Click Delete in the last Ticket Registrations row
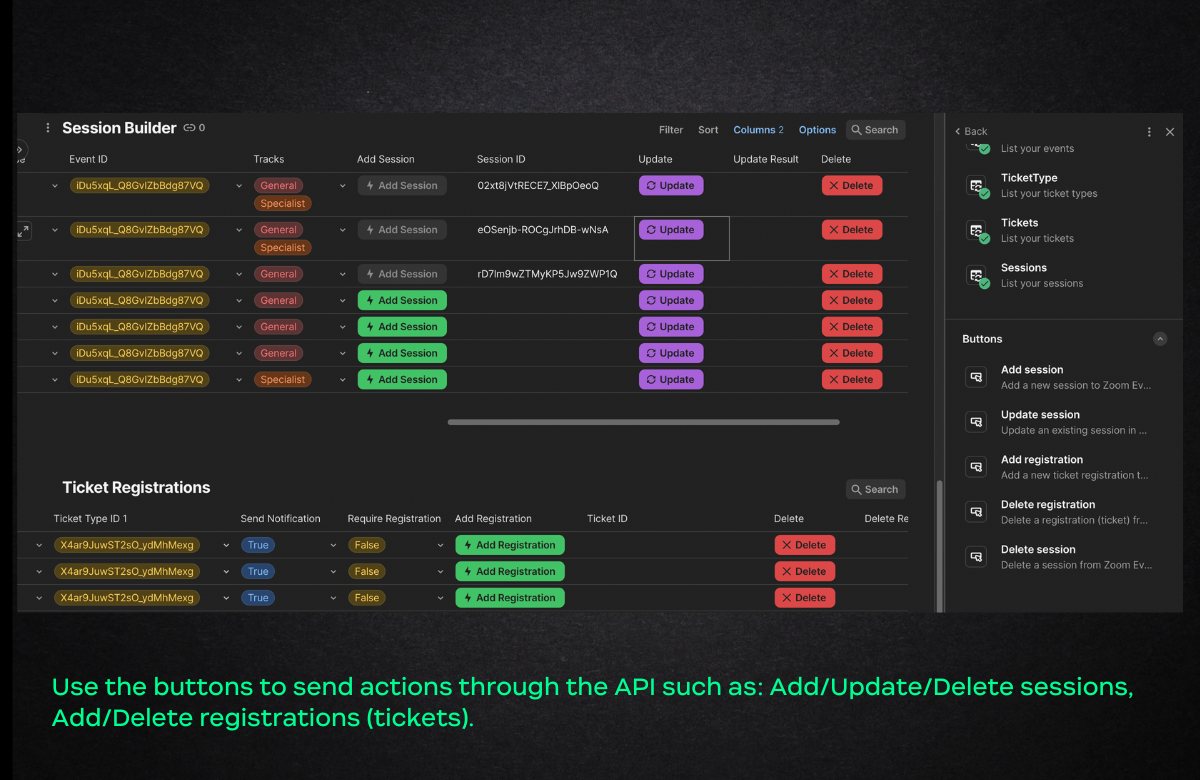Viewport: 1200px width, 780px height. click(804, 598)
